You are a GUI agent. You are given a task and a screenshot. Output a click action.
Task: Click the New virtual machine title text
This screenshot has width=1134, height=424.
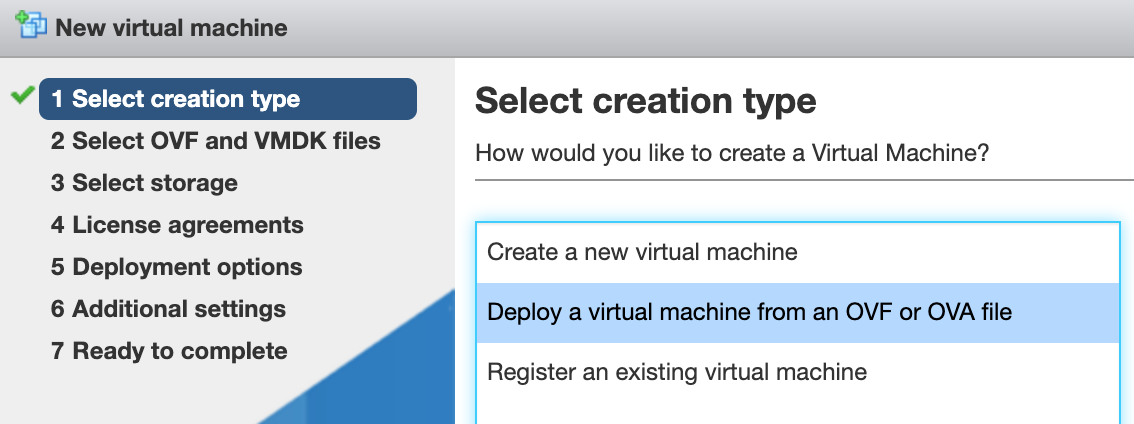(x=171, y=27)
